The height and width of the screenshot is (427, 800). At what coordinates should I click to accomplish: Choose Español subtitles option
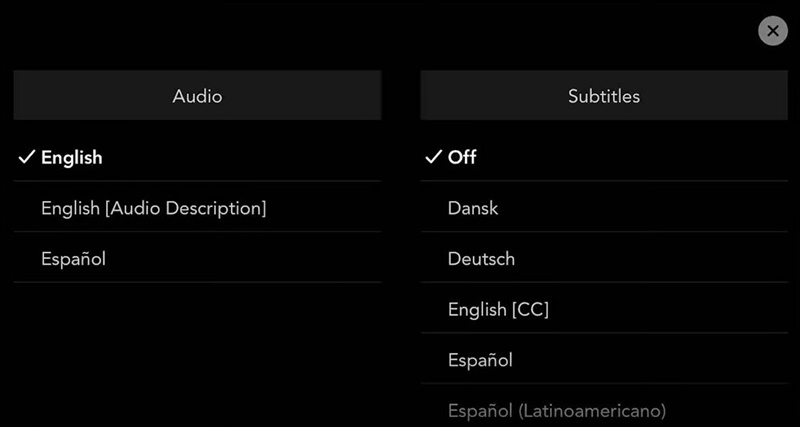[604, 360]
